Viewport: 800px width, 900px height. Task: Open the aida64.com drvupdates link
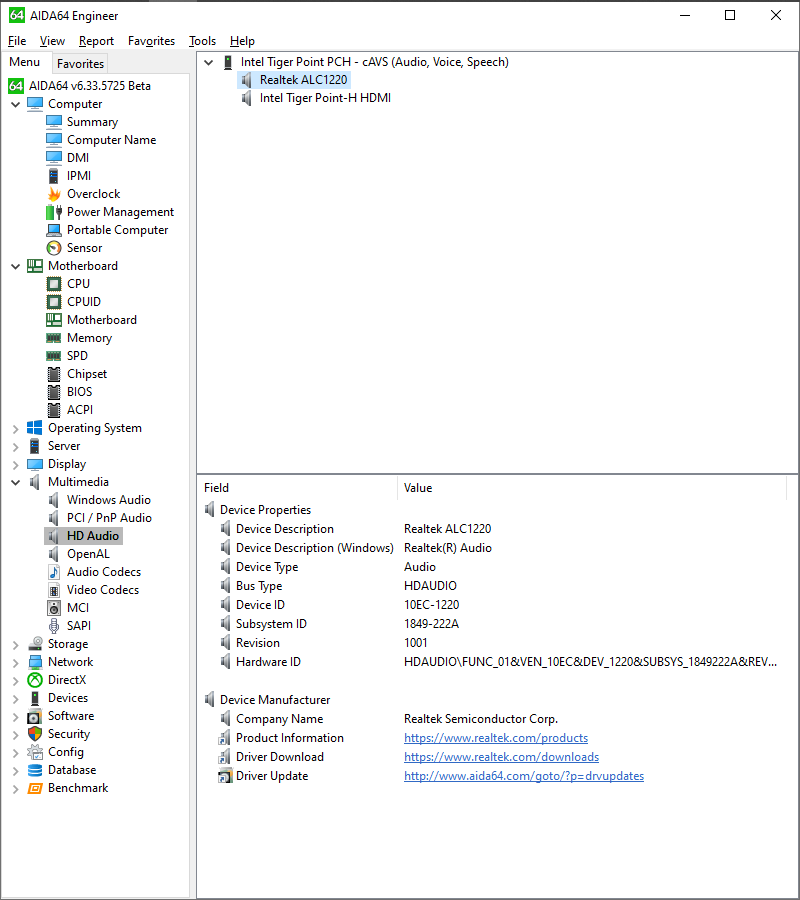[524, 775]
